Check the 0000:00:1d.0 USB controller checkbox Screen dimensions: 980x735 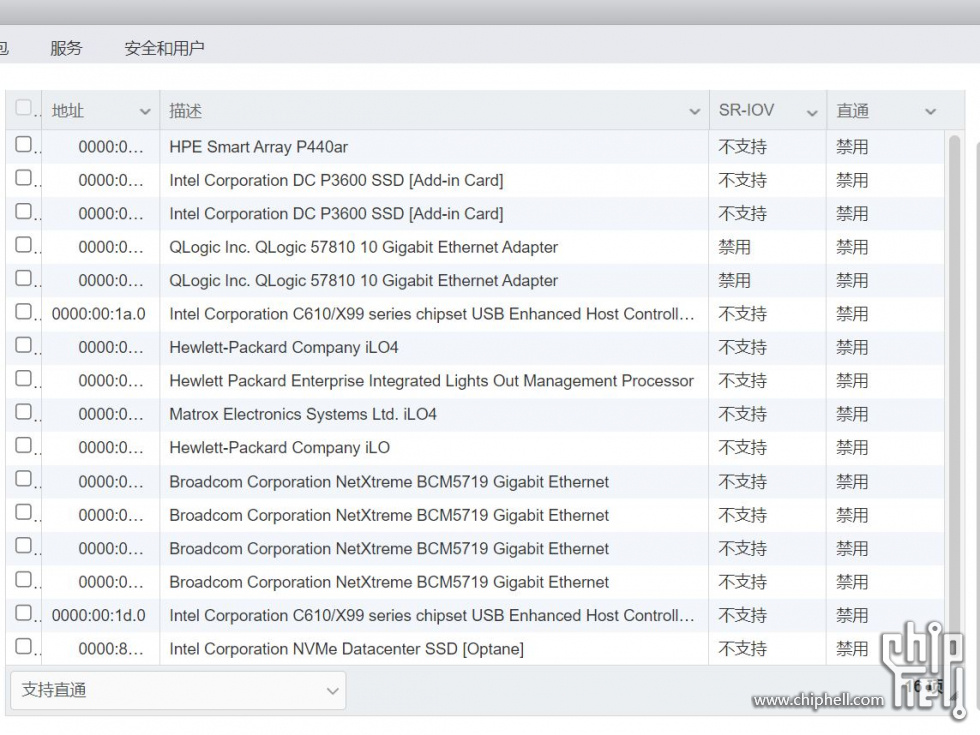23,612
